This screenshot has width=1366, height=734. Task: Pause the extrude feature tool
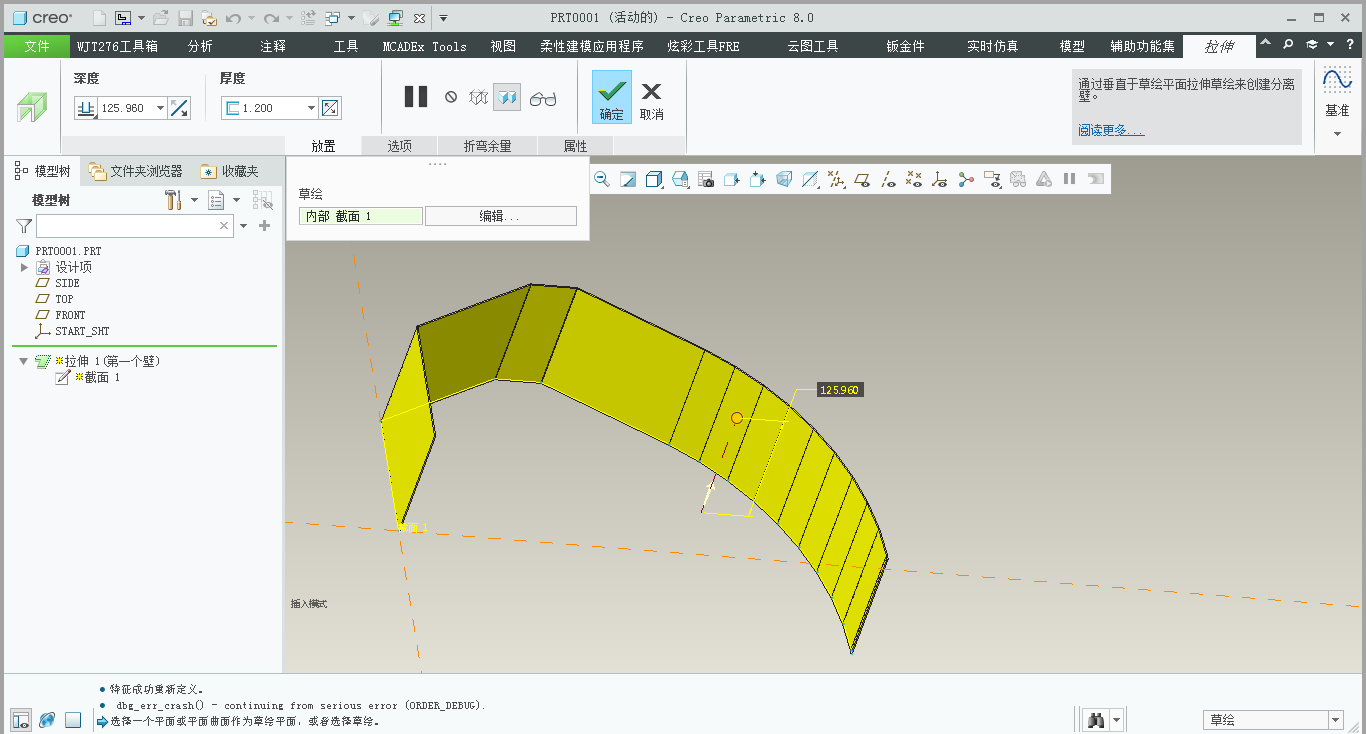pos(416,97)
